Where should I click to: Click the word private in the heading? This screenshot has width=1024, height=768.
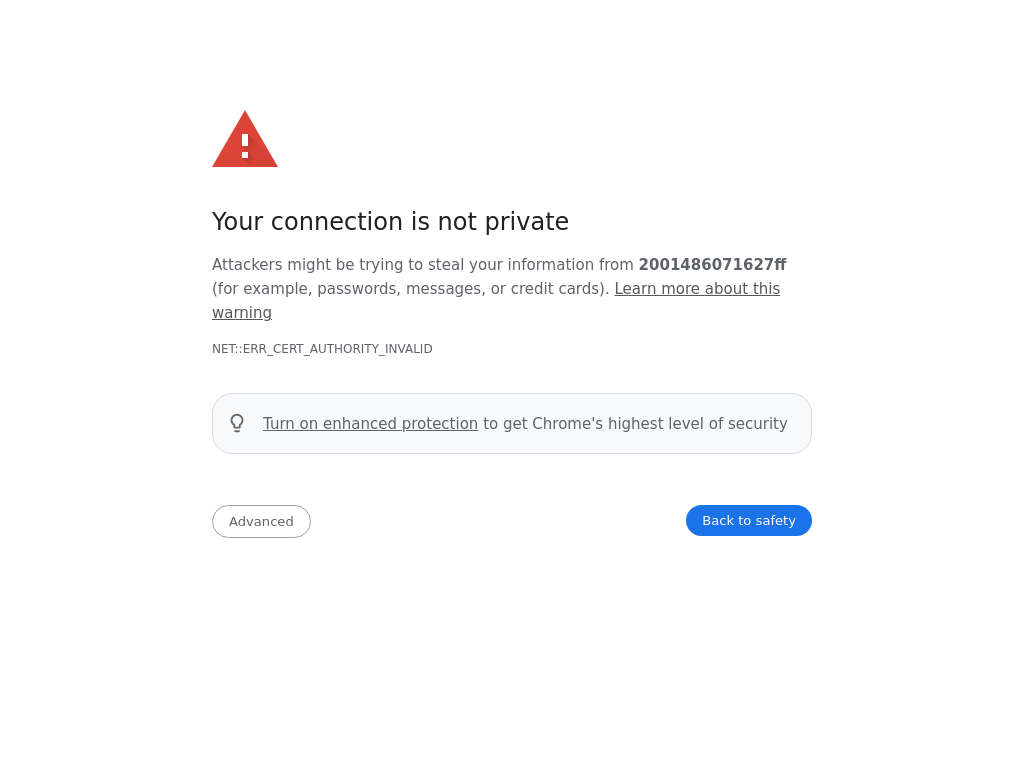[526, 222]
